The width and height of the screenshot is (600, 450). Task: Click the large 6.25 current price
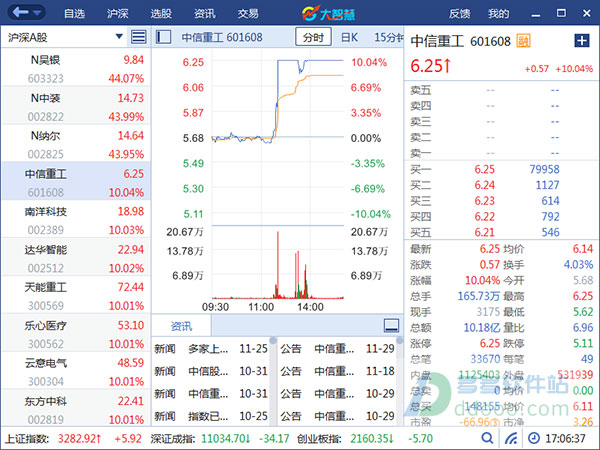tap(430, 66)
